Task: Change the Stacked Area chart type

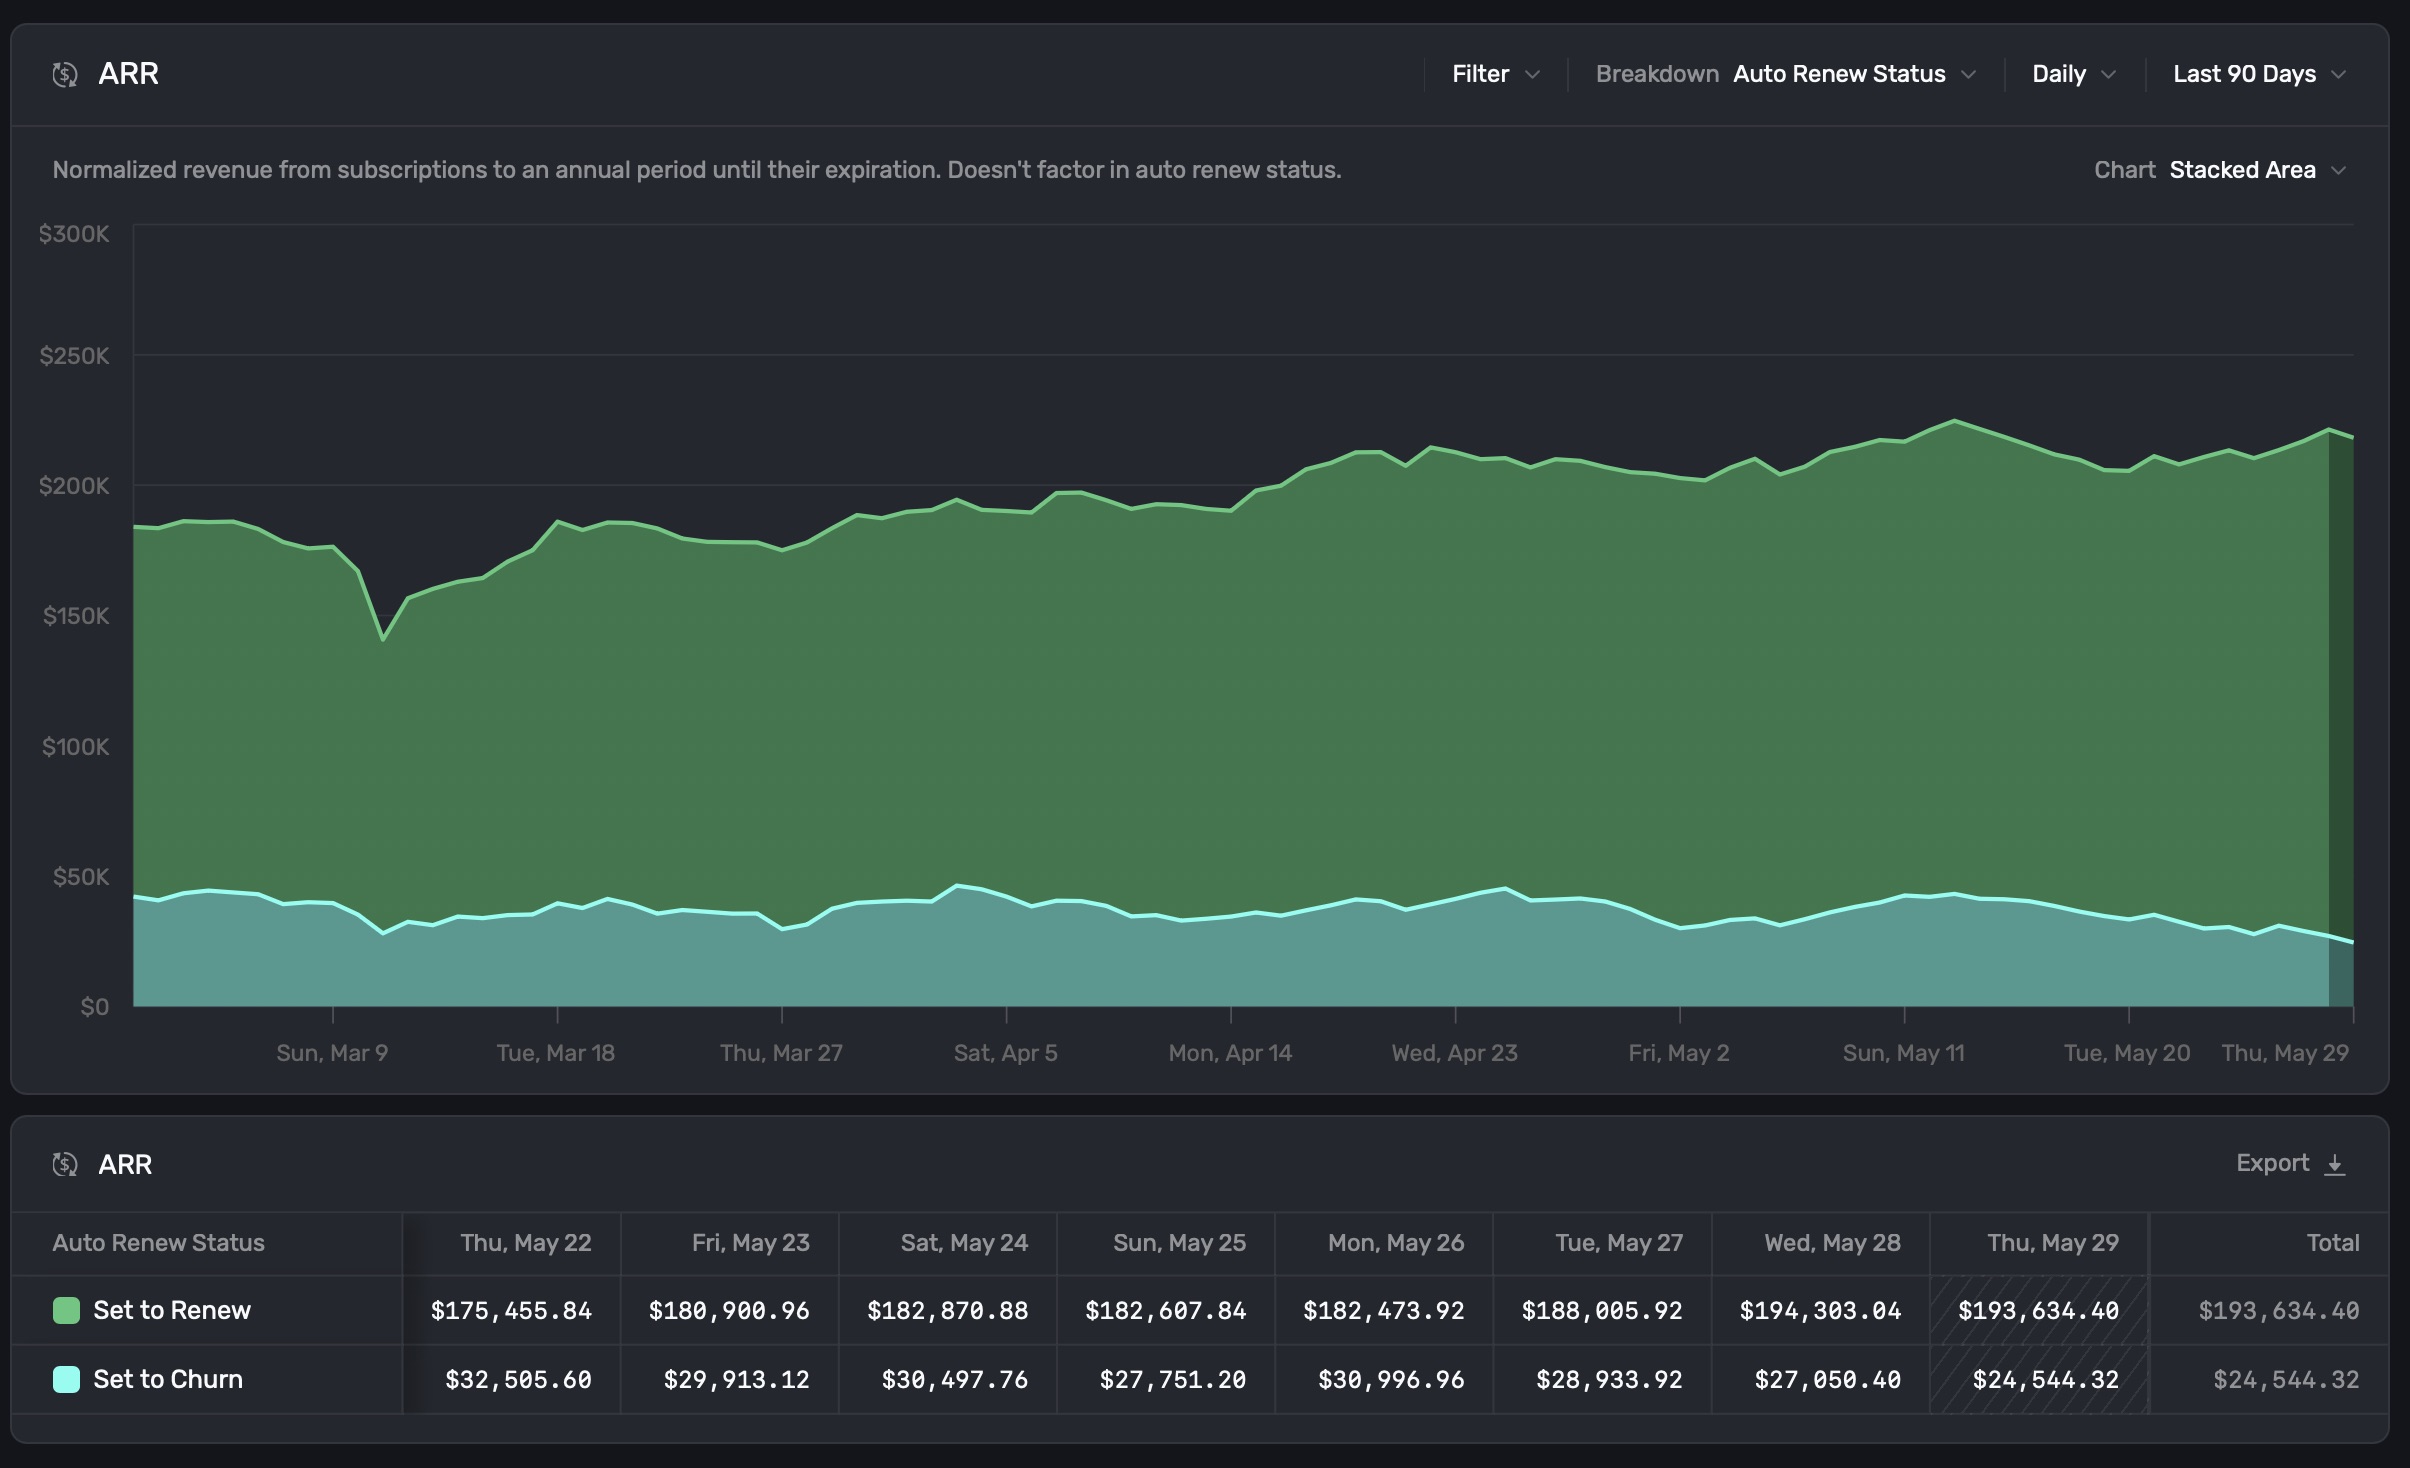Action: 2242,170
